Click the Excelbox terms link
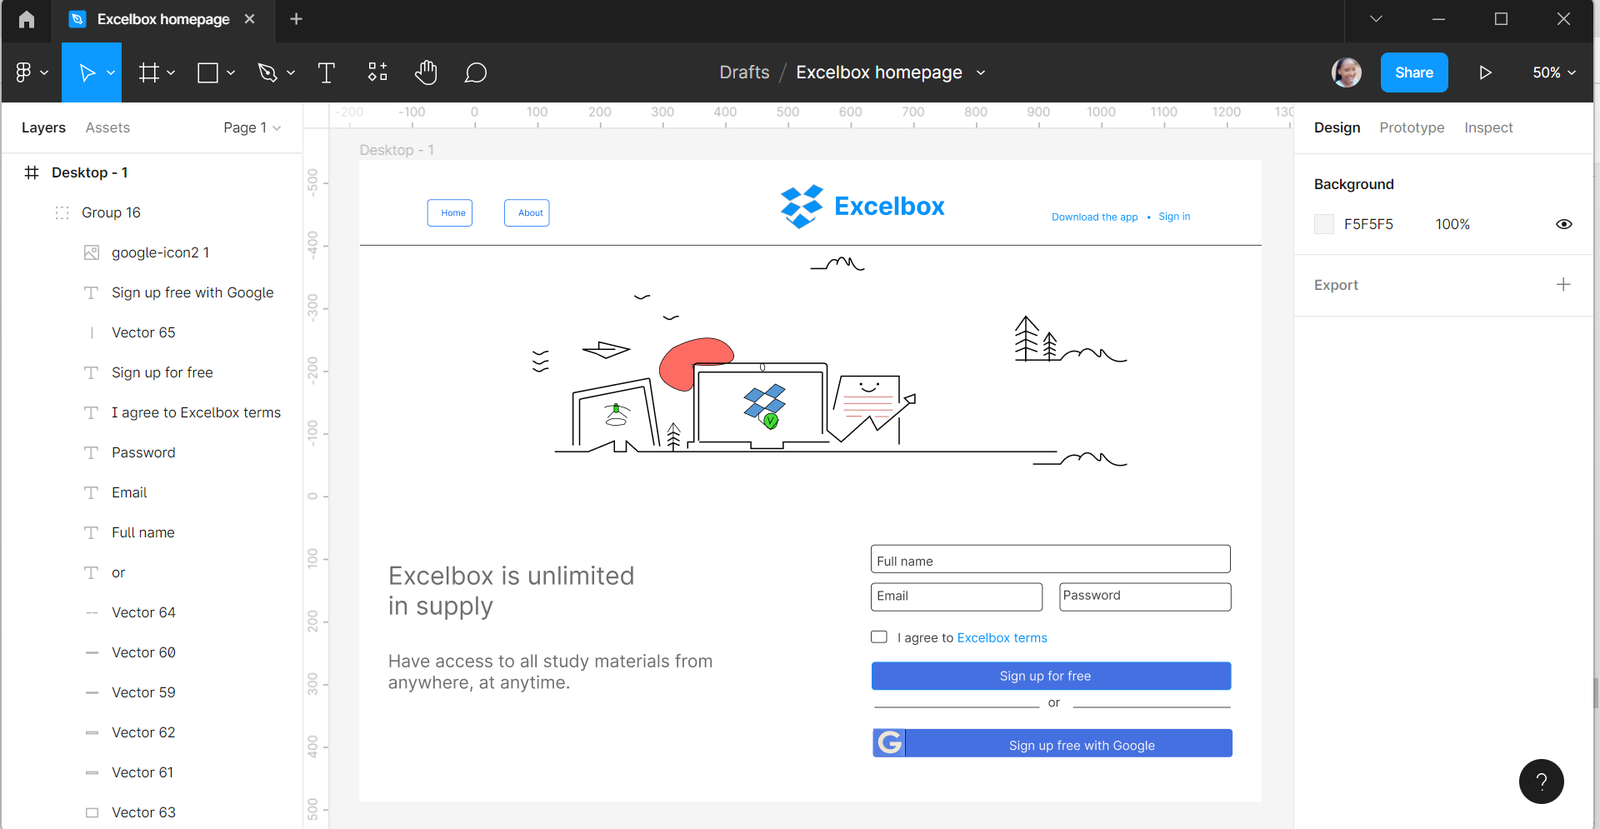The width and height of the screenshot is (1600, 829). click(1002, 638)
